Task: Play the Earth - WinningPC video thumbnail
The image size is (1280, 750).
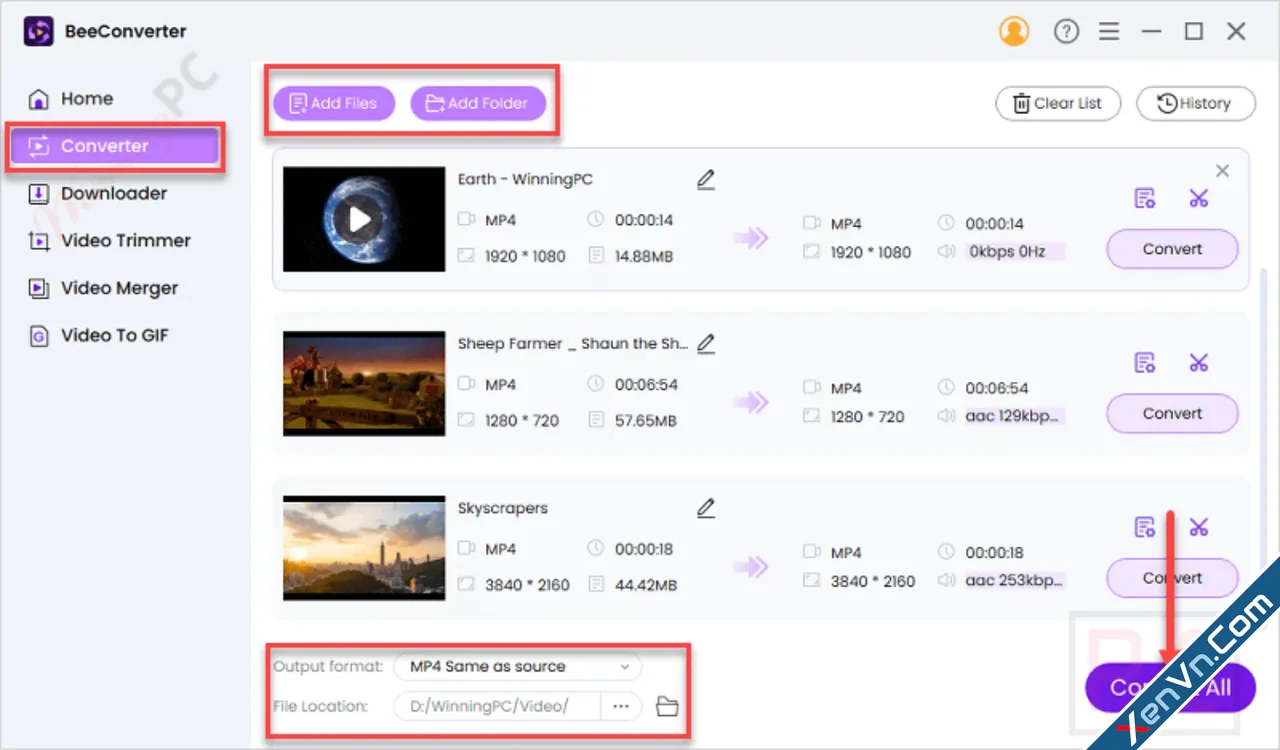Action: [360, 219]
